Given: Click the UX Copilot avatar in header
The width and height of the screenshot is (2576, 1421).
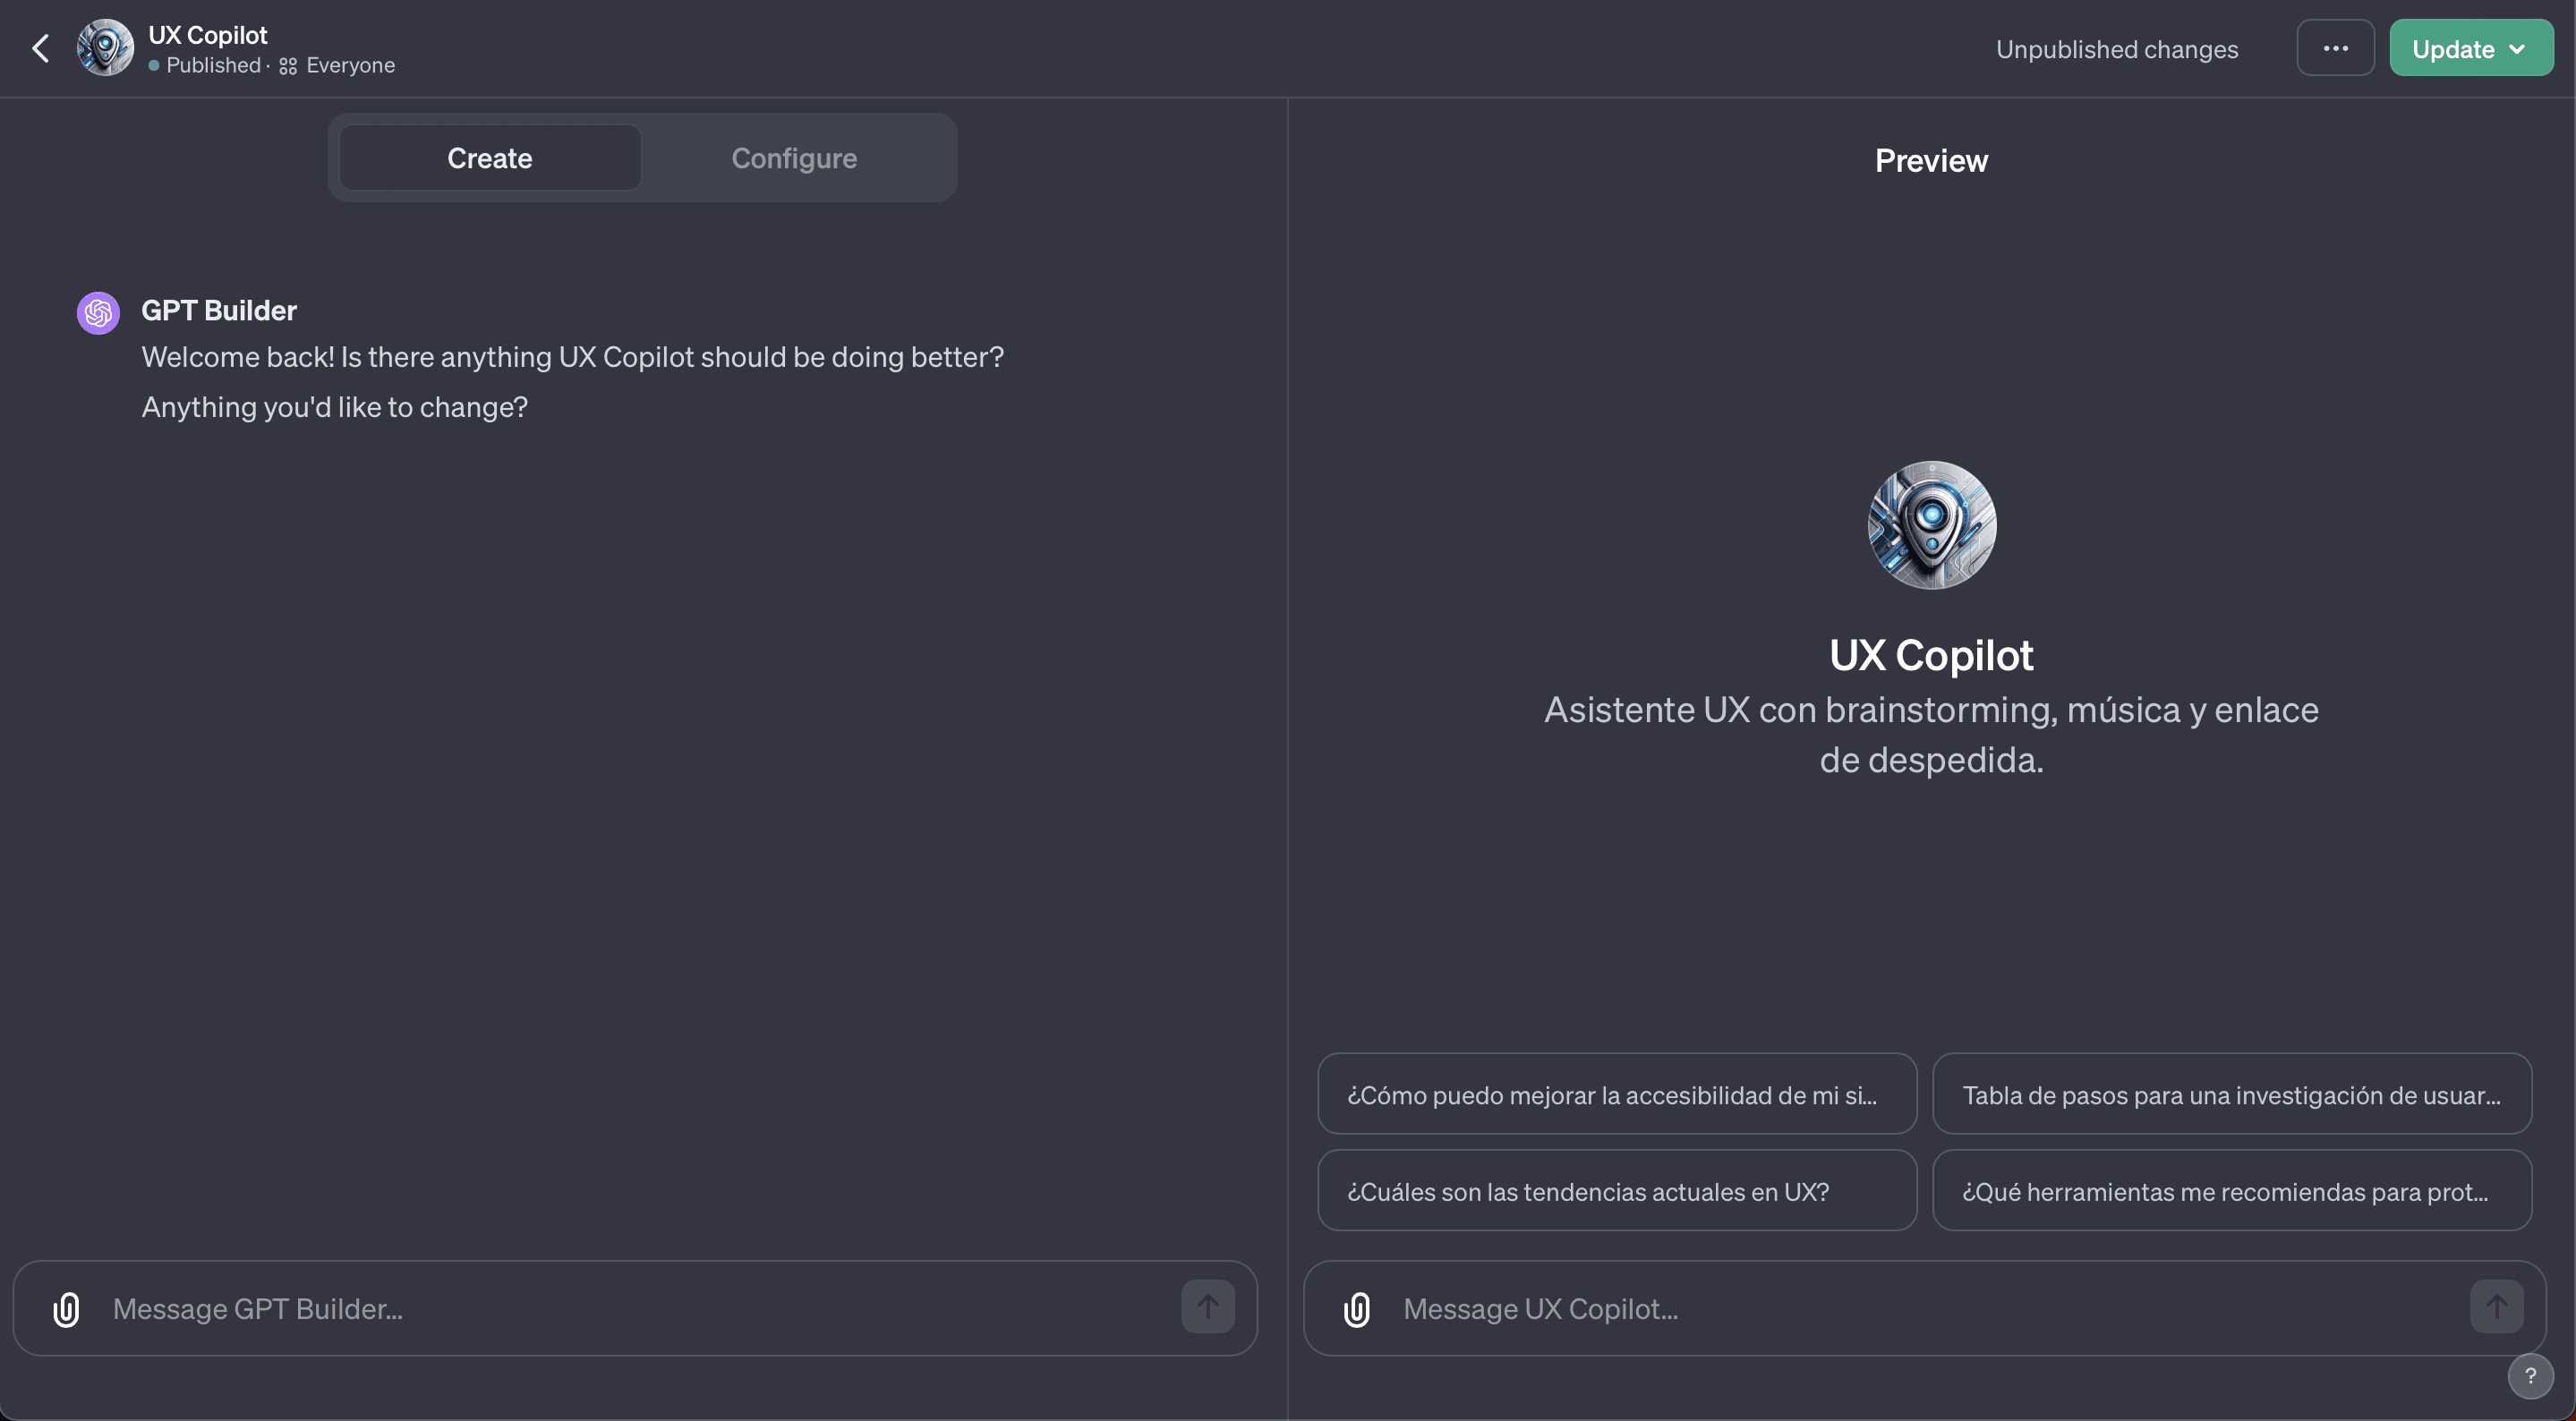Looking at the screenshot, I should [104, 47].
